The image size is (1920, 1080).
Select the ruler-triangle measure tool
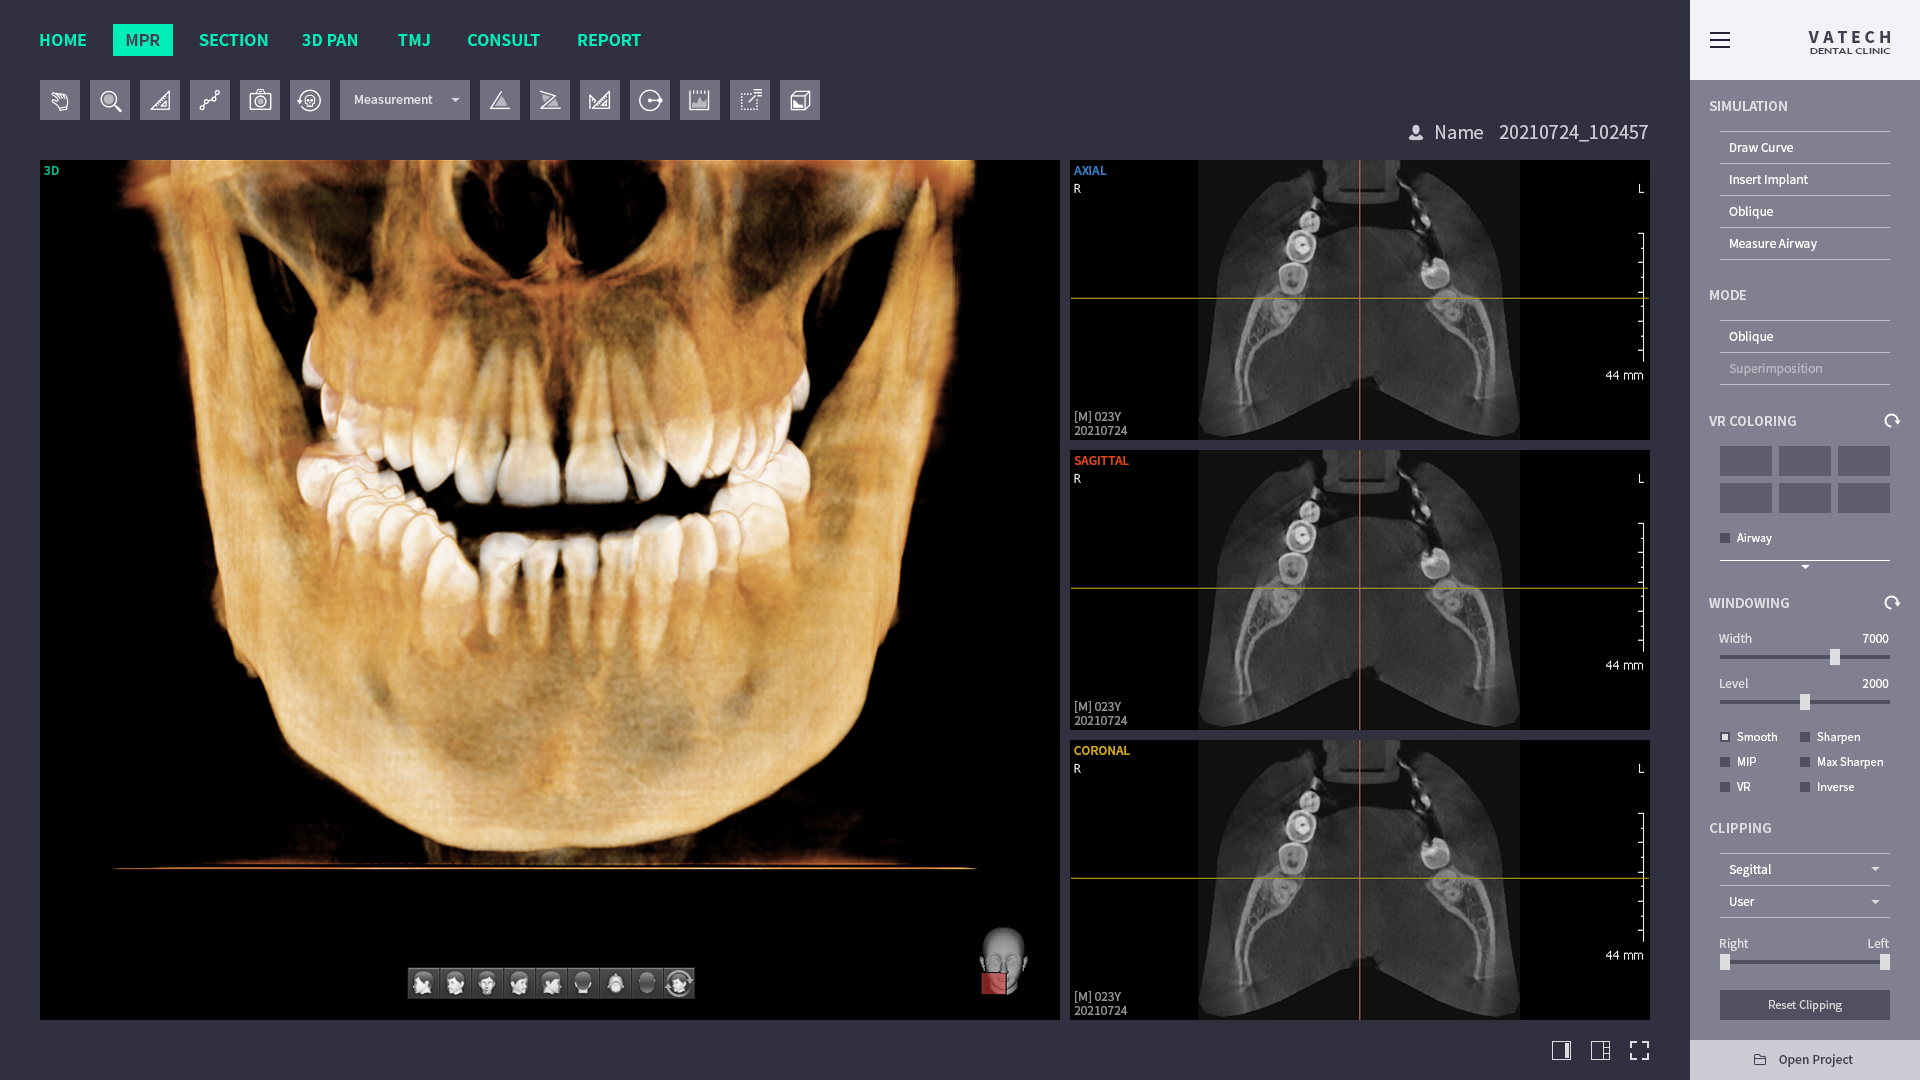pos(160,100)
